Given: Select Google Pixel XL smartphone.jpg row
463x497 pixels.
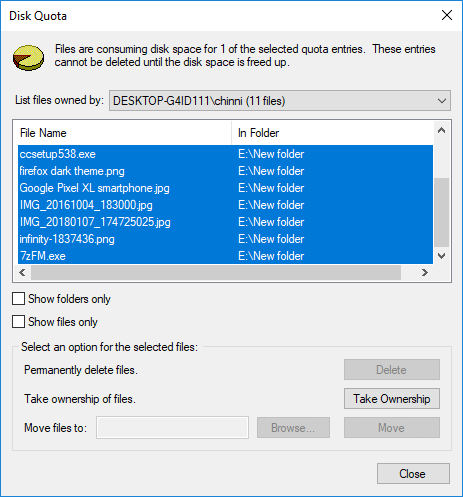Looking at the screenshot, I should pos(225,188).
